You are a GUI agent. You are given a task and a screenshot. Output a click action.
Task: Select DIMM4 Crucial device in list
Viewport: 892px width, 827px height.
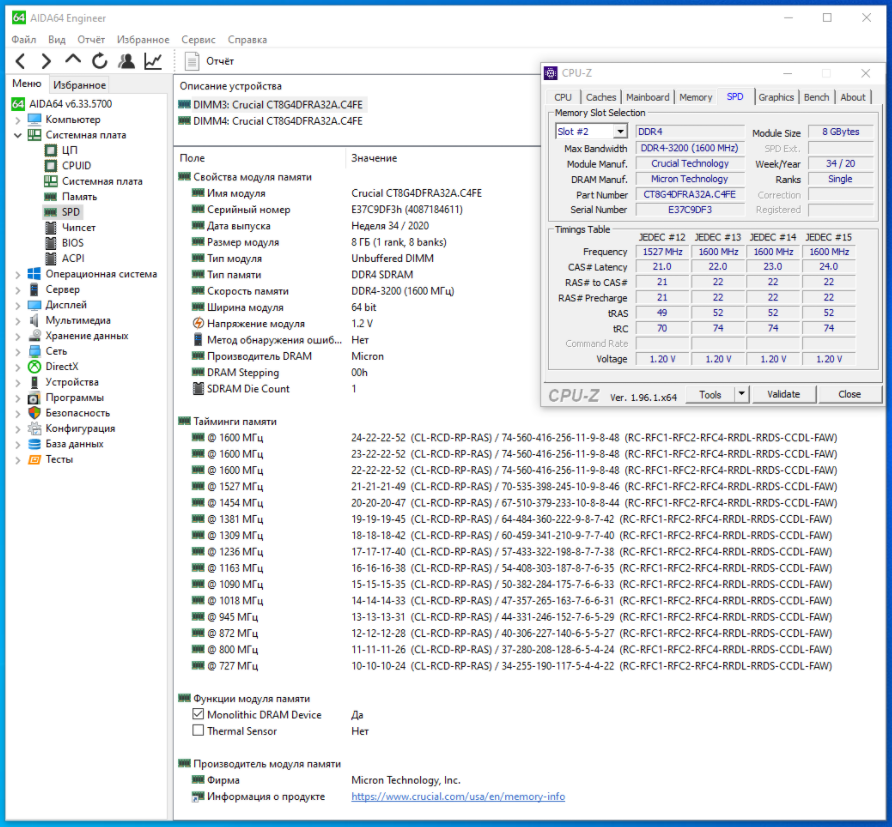point(270,121)
